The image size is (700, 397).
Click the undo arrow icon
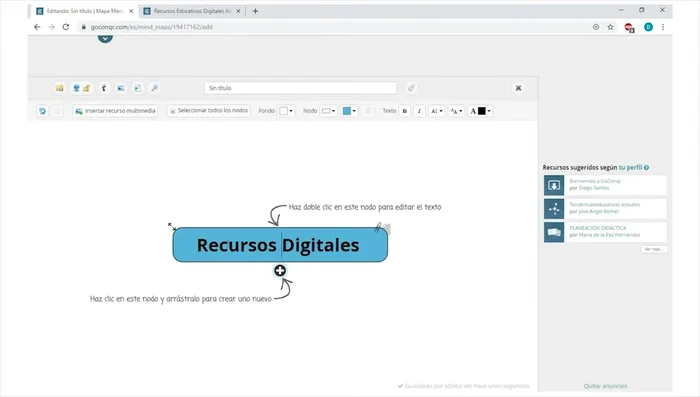click(x=42, y=111)
